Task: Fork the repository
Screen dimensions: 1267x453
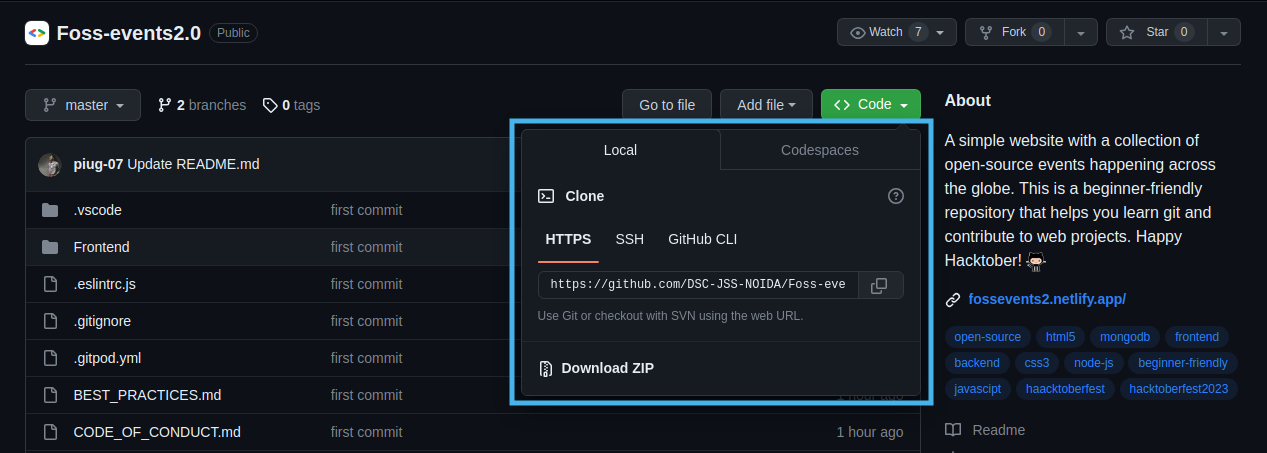Action: (1013, 32)
